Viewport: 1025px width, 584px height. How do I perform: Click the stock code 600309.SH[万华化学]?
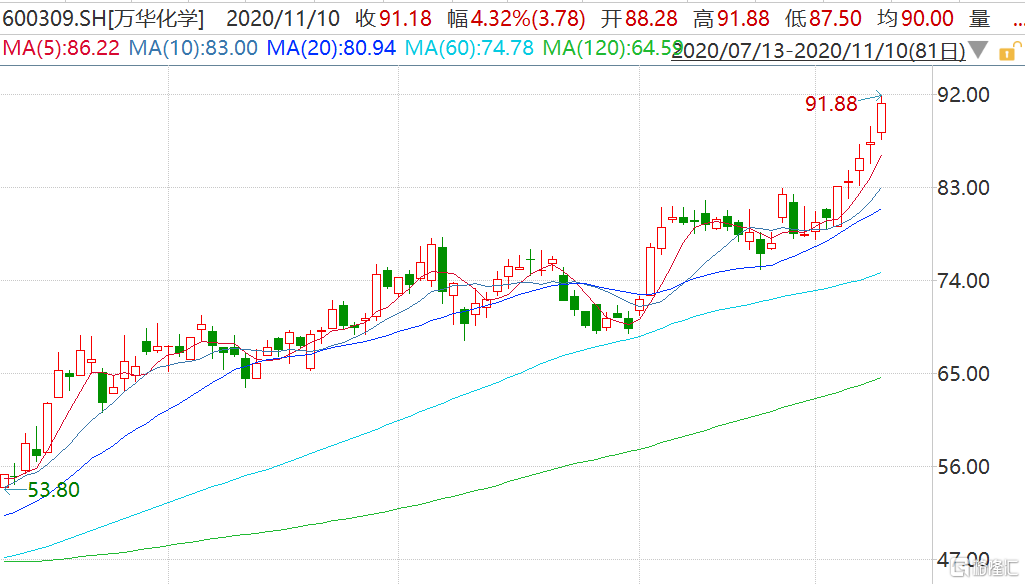pyautogui.click(x=103, y=18)
